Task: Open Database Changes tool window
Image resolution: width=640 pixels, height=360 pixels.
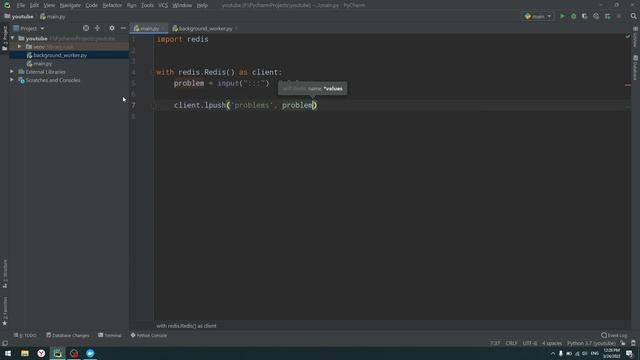Action: click(x=67, y=335)
